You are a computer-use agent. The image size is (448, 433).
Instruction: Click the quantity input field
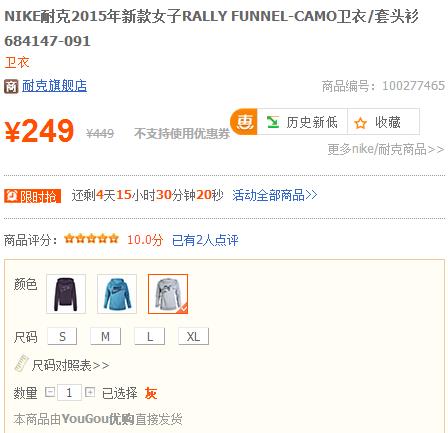coord(69,392)
